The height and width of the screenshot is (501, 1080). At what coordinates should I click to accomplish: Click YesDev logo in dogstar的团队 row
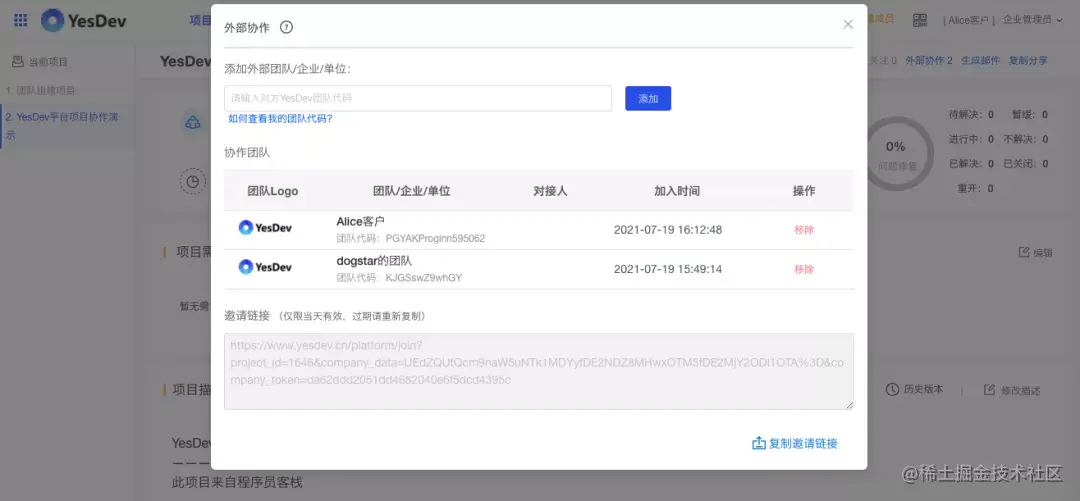265,267
